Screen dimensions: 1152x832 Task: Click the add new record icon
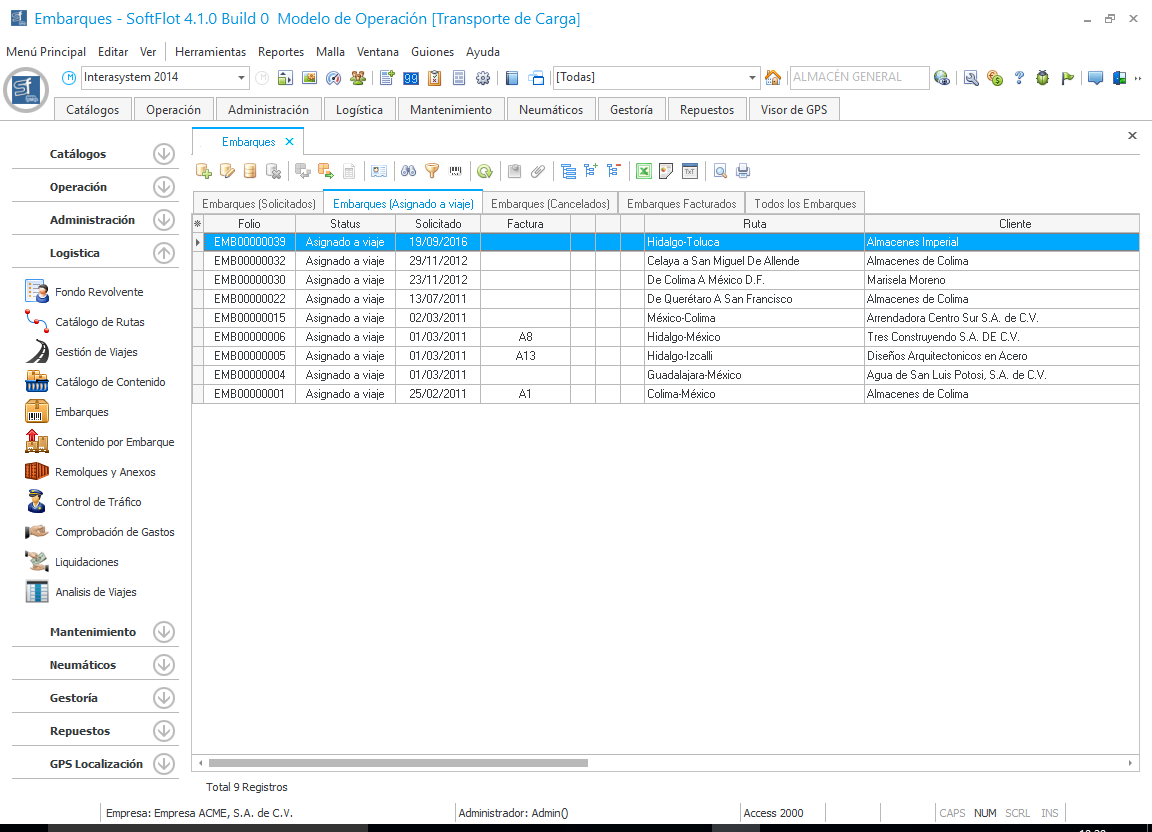[204, 171]
